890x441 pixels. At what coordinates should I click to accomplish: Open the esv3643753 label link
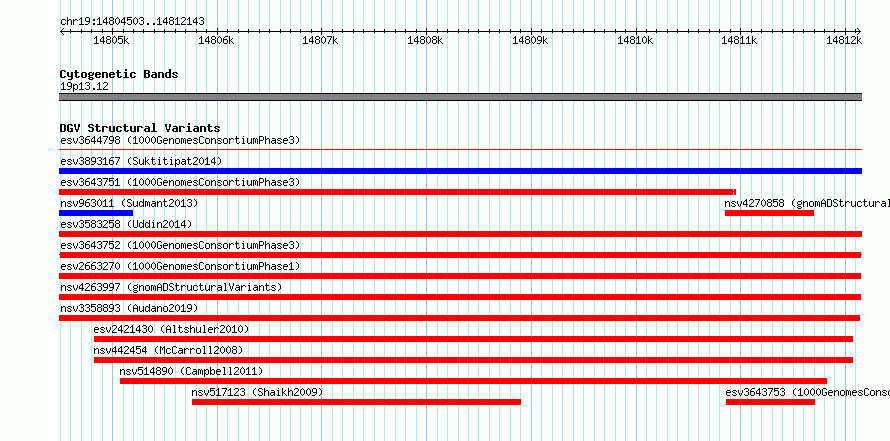pyautogui.click(x=808, y=392)
